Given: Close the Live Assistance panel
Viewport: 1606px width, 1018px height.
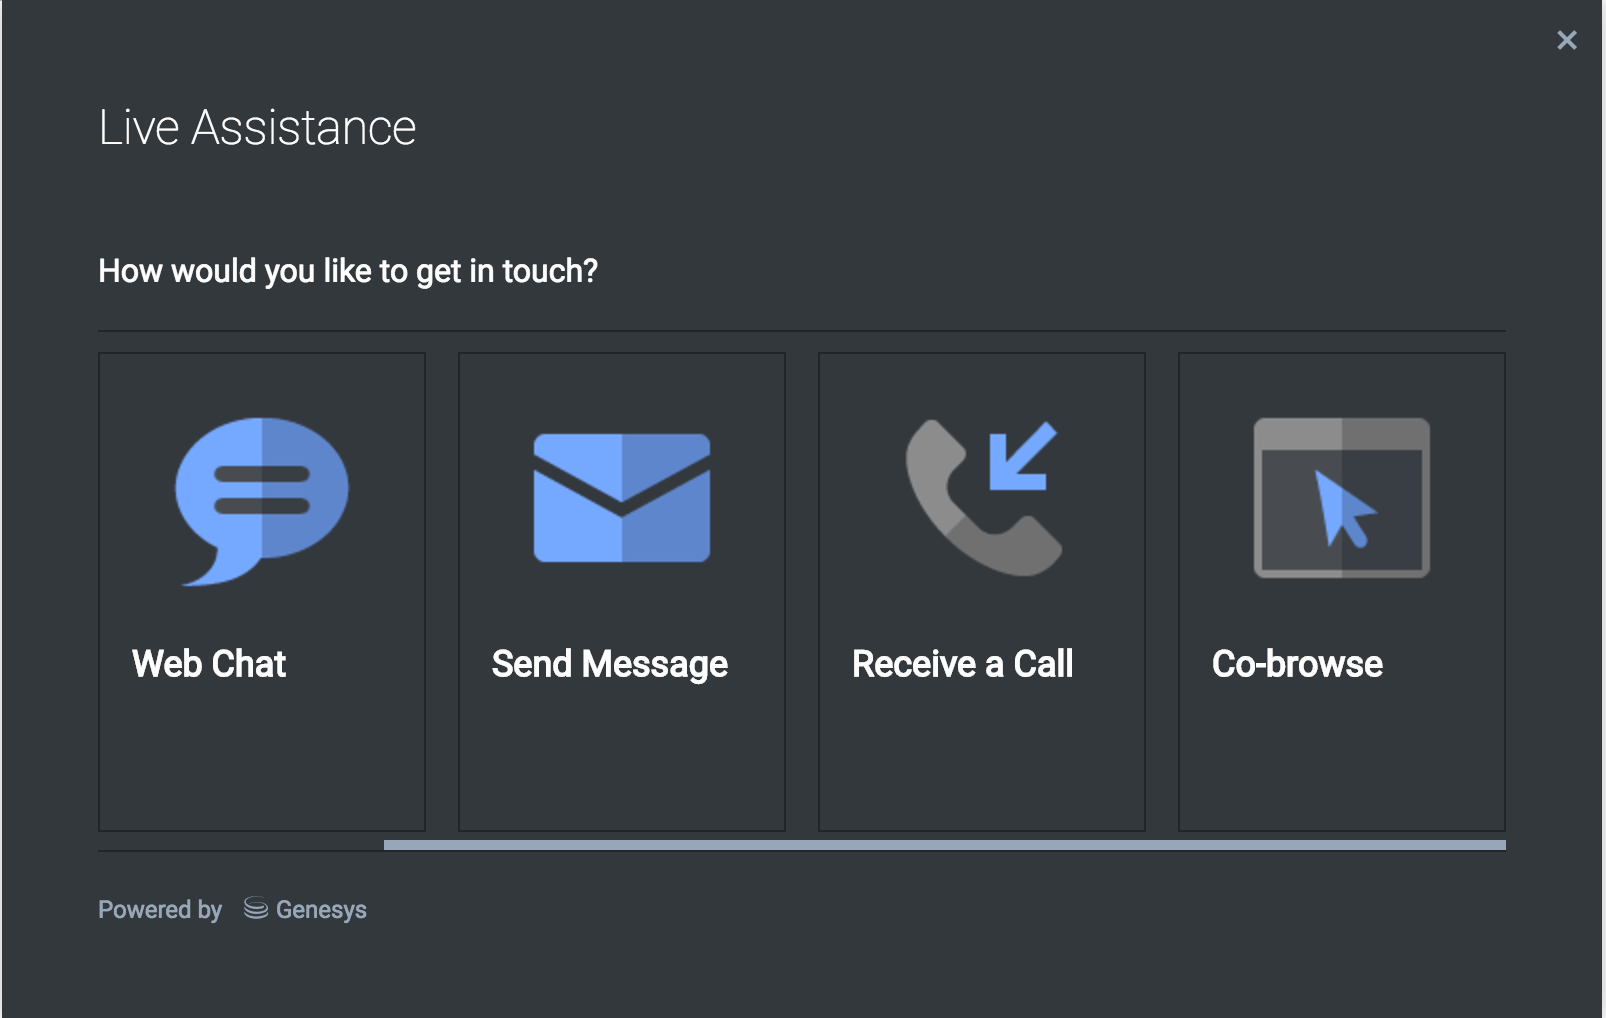Looking at the screenshot, I should click(1566, 40).
